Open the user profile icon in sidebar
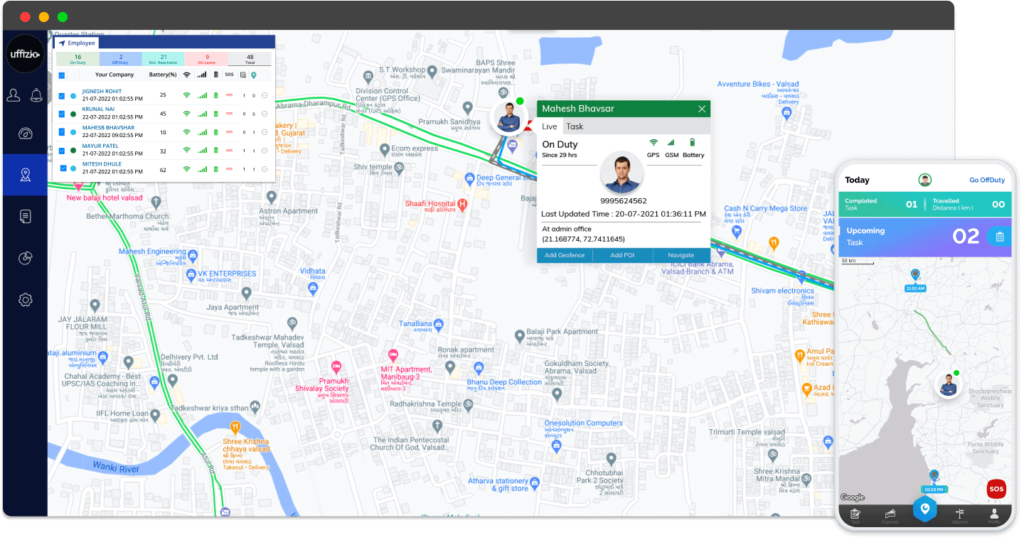The height and width of the screenshot is (540, 1024). tap(13, 95)
